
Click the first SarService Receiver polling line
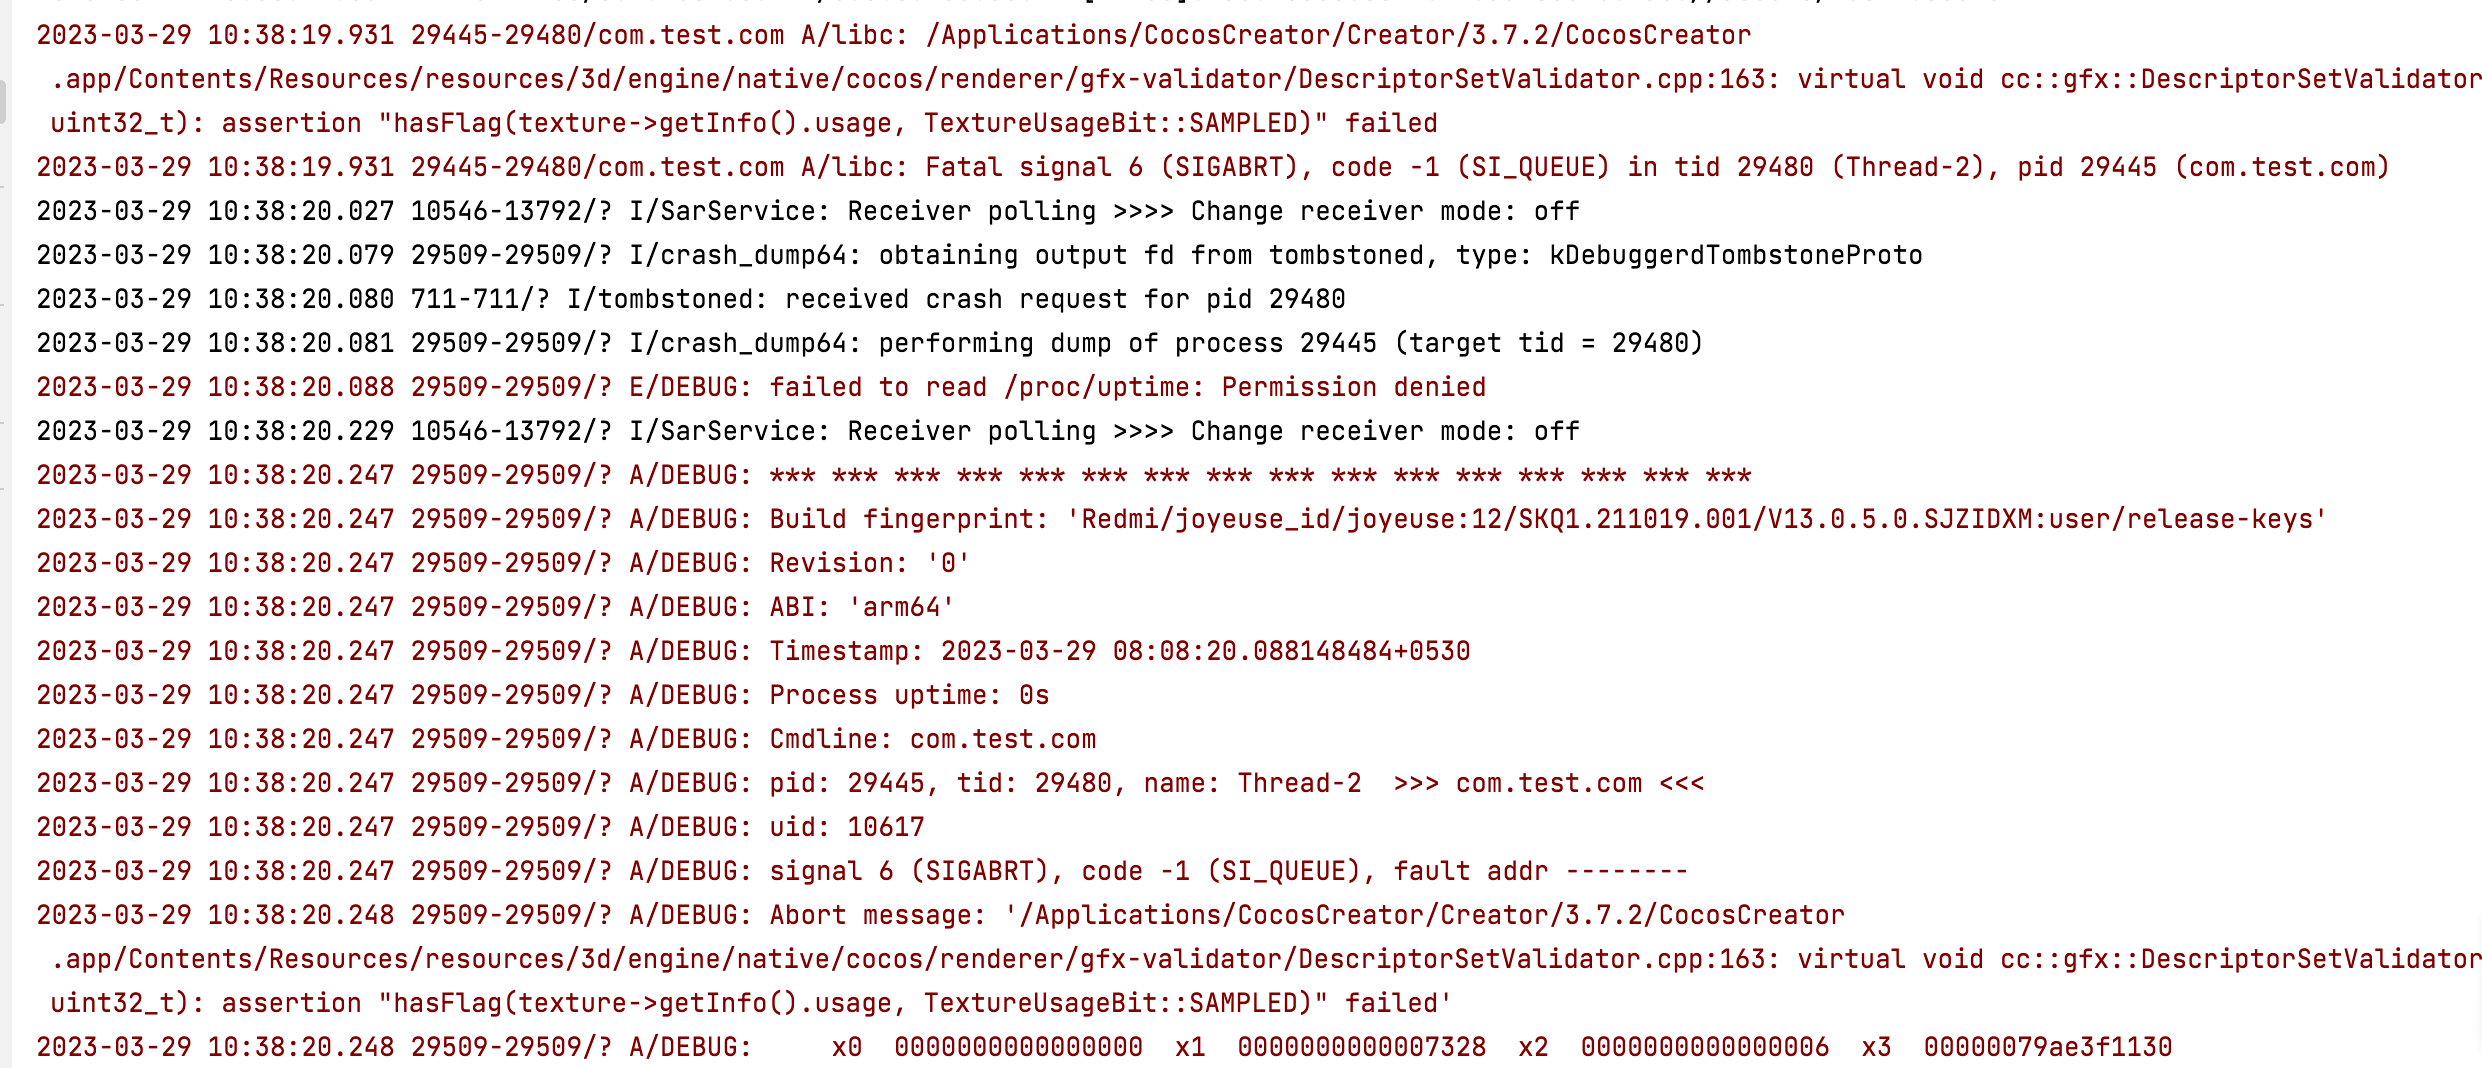(808, 211)
